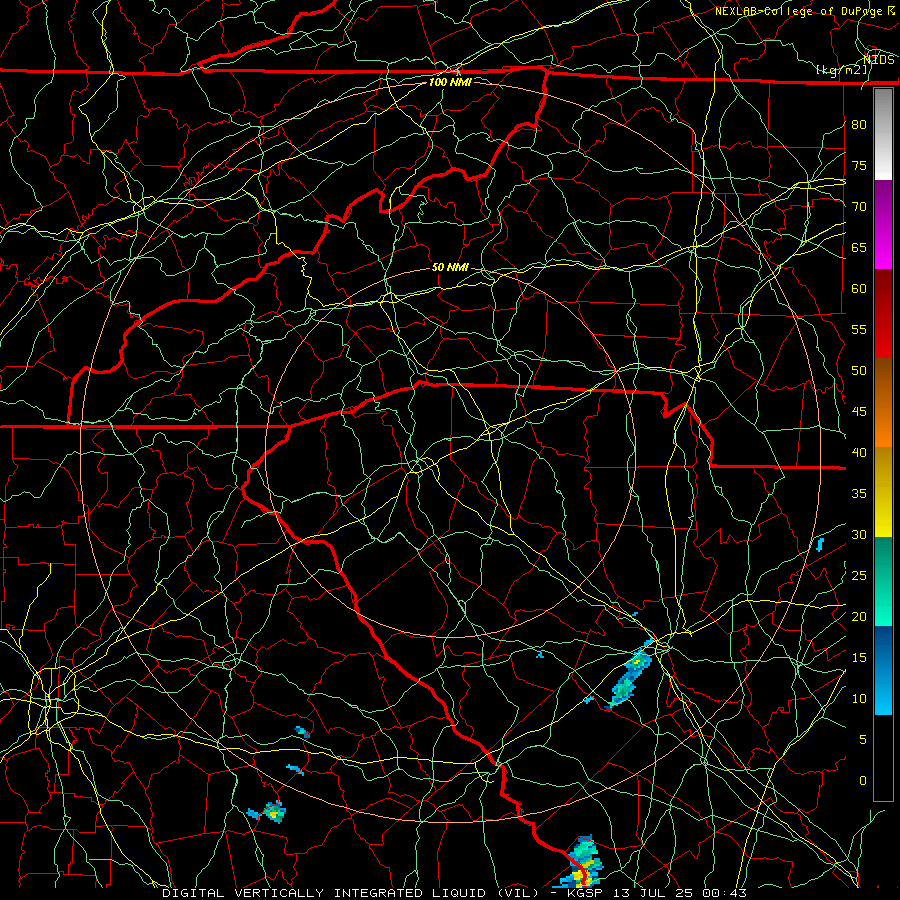
Task: Pick the yellow segment of the color scale
Action: [x=883, y=492]
